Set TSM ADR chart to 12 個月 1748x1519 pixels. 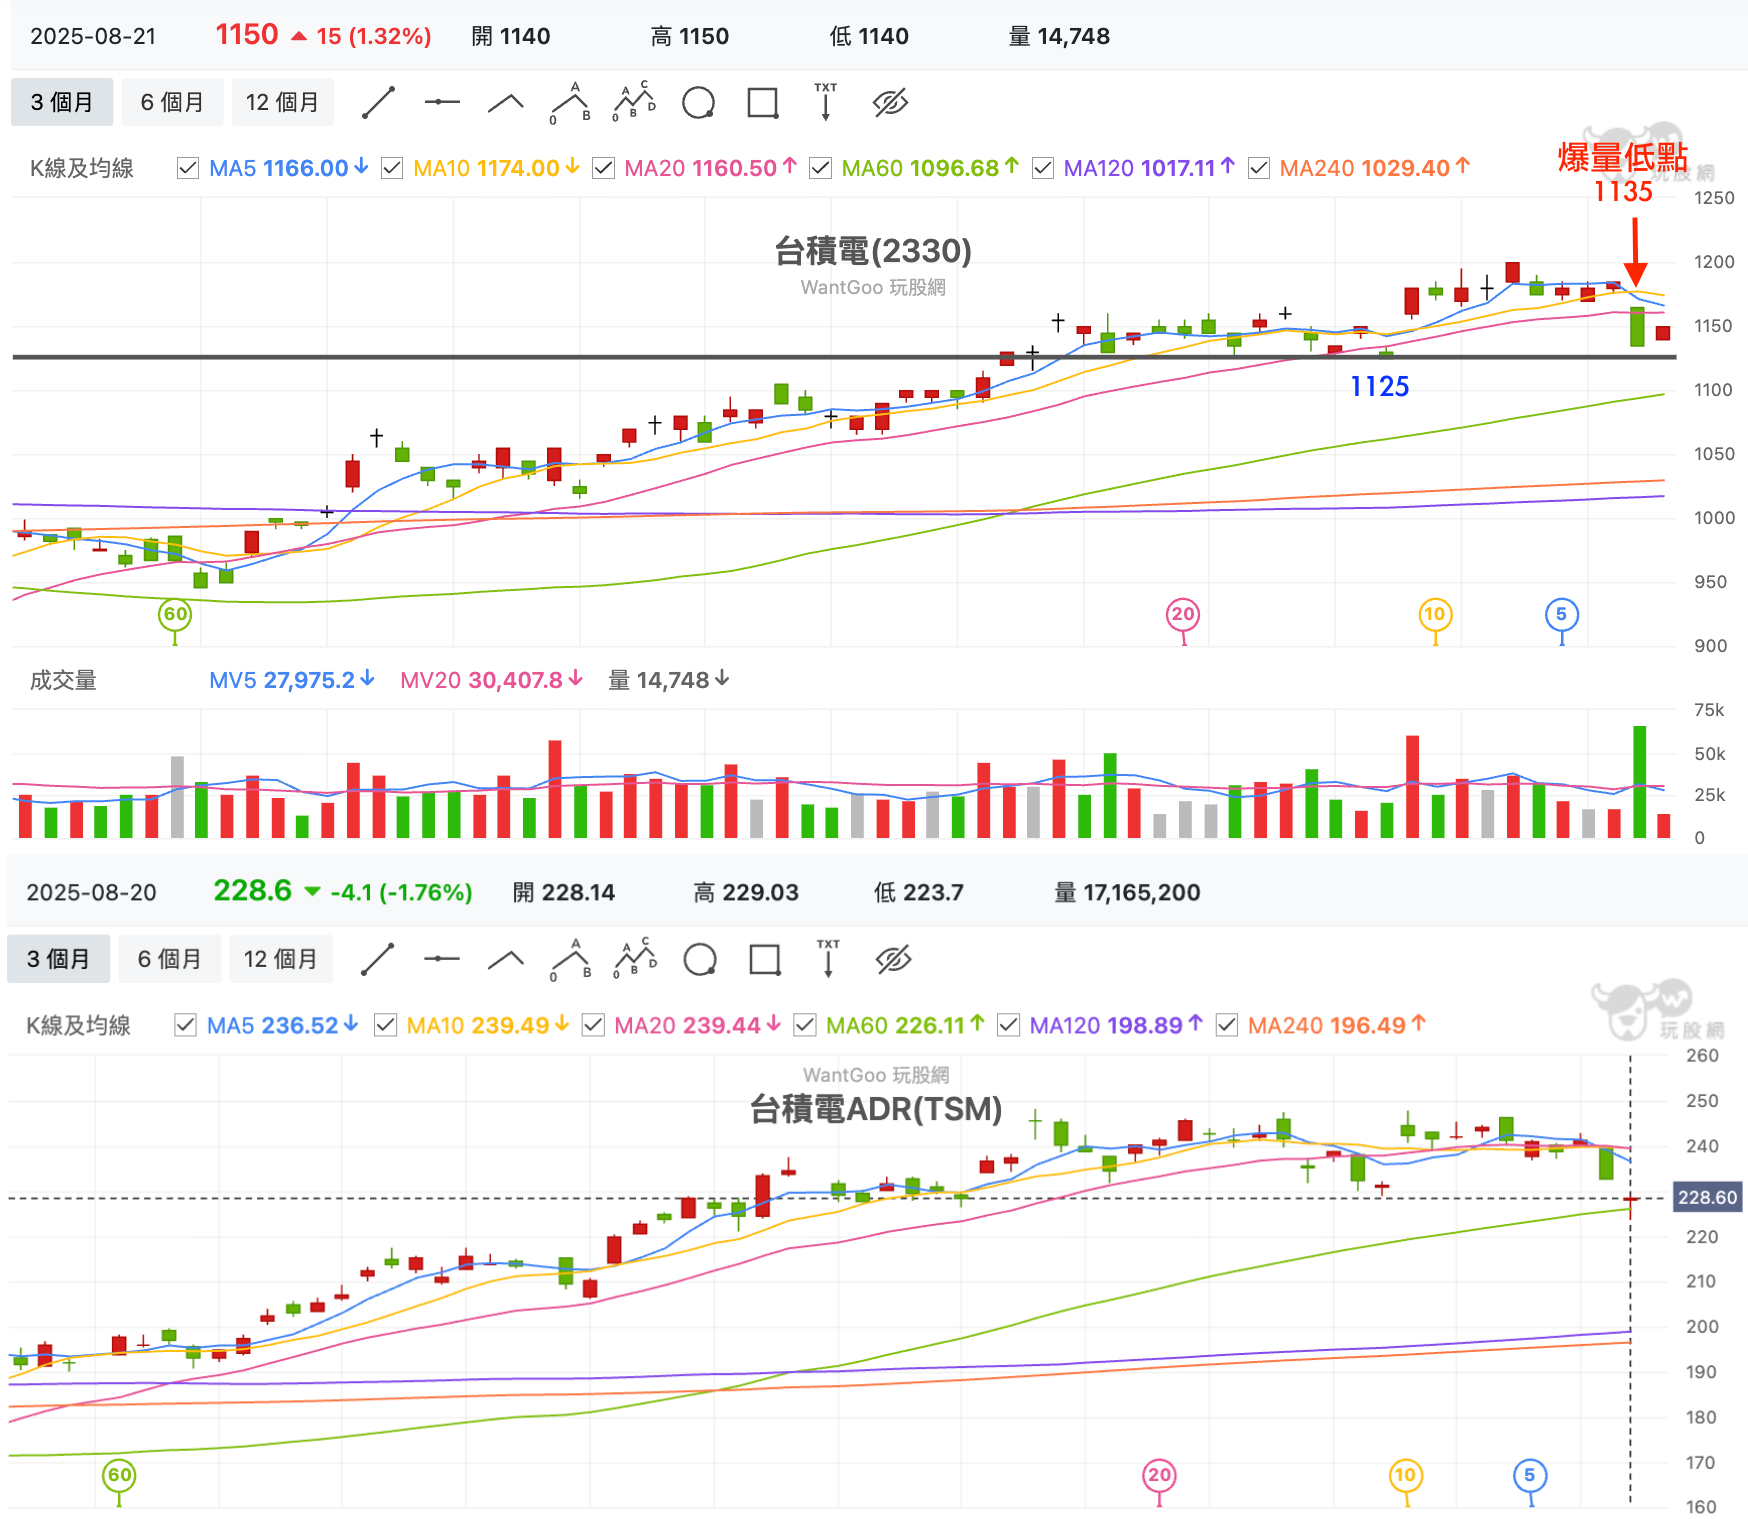pos(280,960)
